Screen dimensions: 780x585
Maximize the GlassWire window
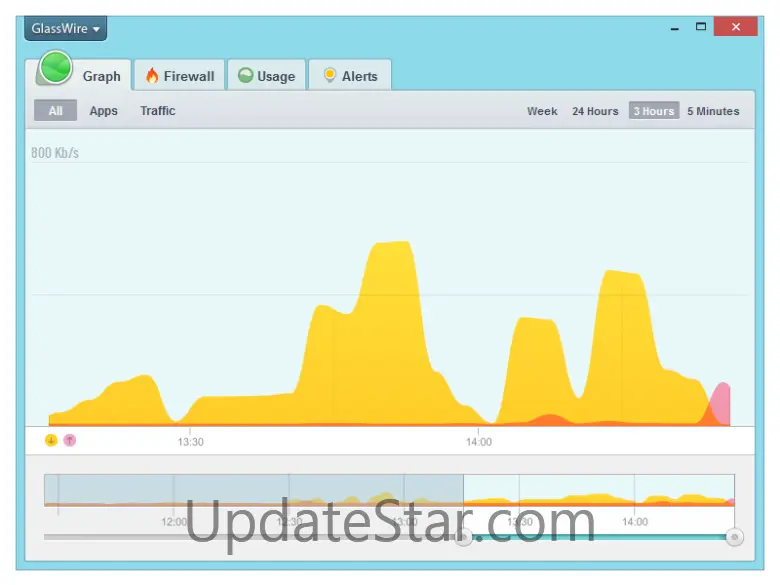coord(701,26)
